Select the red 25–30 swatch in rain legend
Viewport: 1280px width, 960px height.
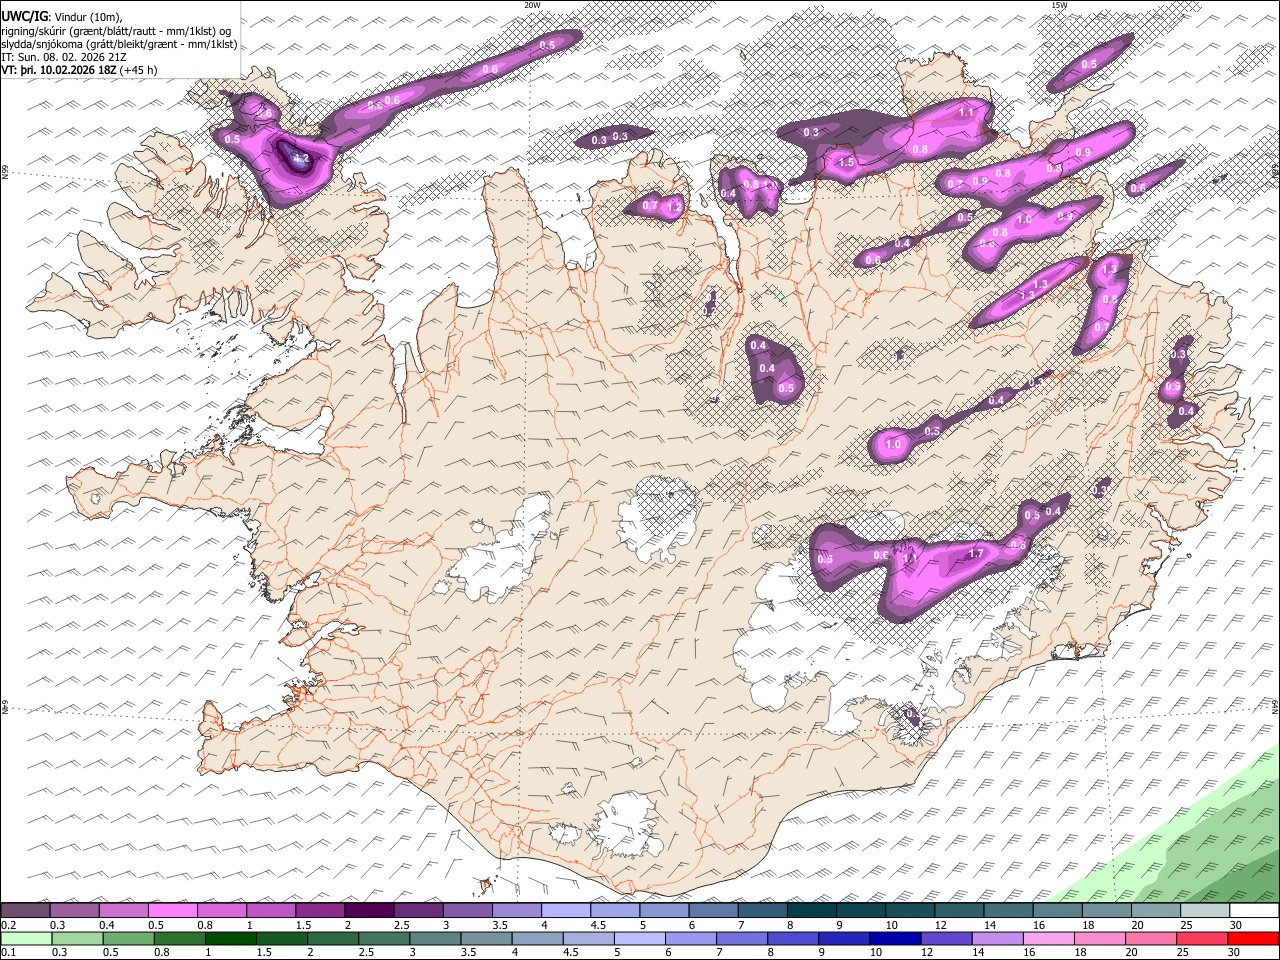[x=1203, y=938]
